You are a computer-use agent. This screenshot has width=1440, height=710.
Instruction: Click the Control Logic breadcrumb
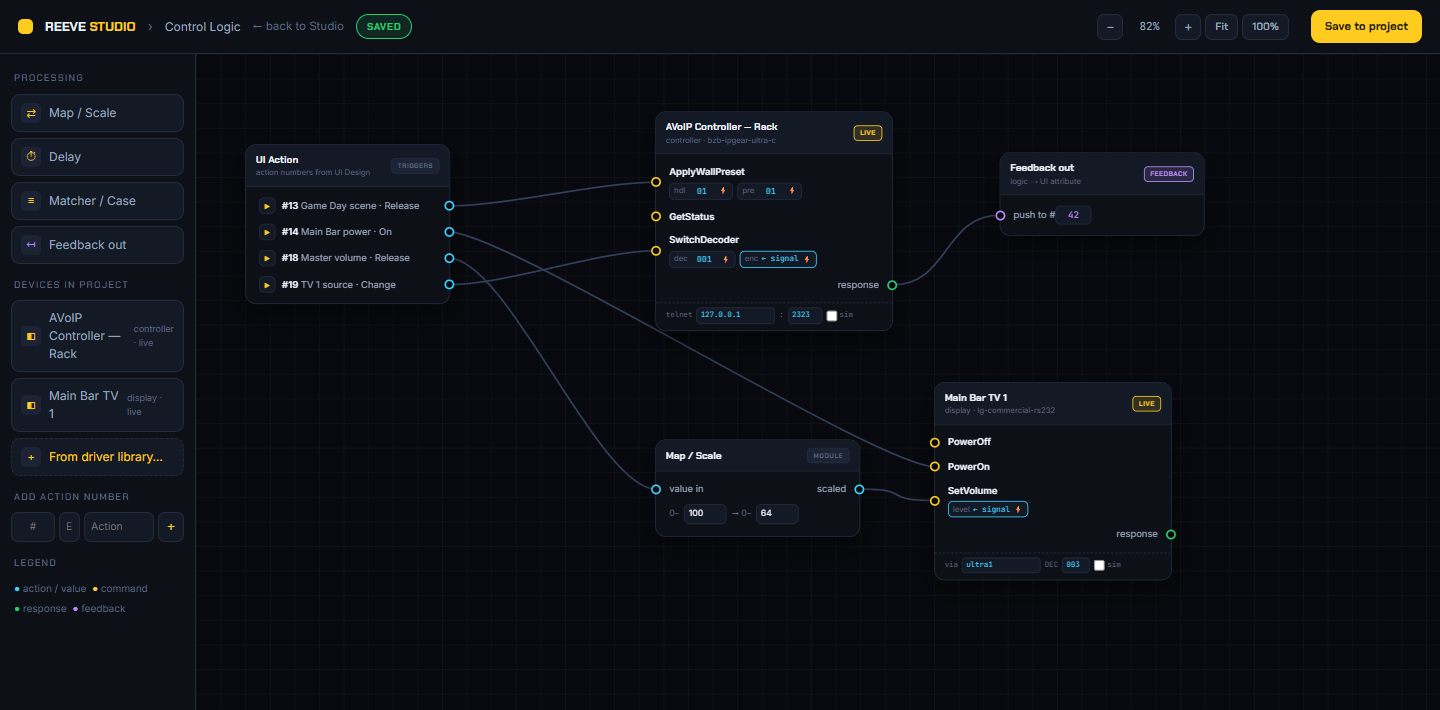click(x=203, y=27)
